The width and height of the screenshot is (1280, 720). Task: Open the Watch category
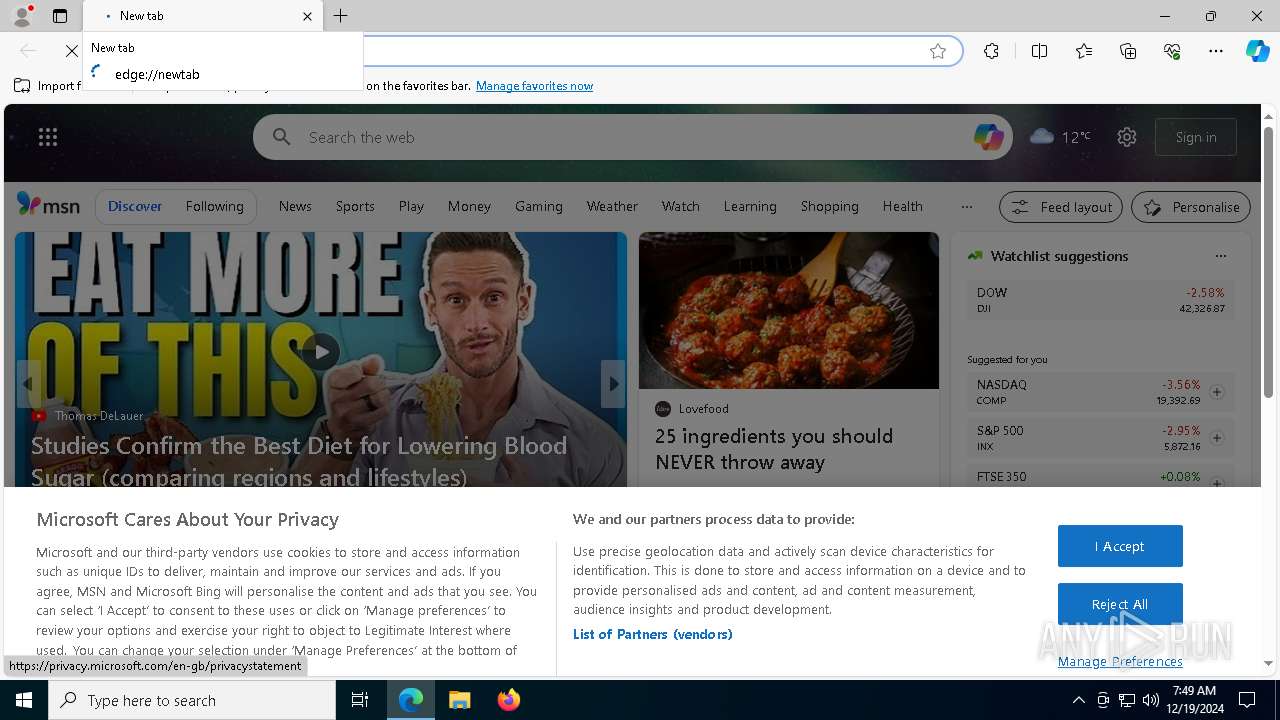(x=681, y=206)
